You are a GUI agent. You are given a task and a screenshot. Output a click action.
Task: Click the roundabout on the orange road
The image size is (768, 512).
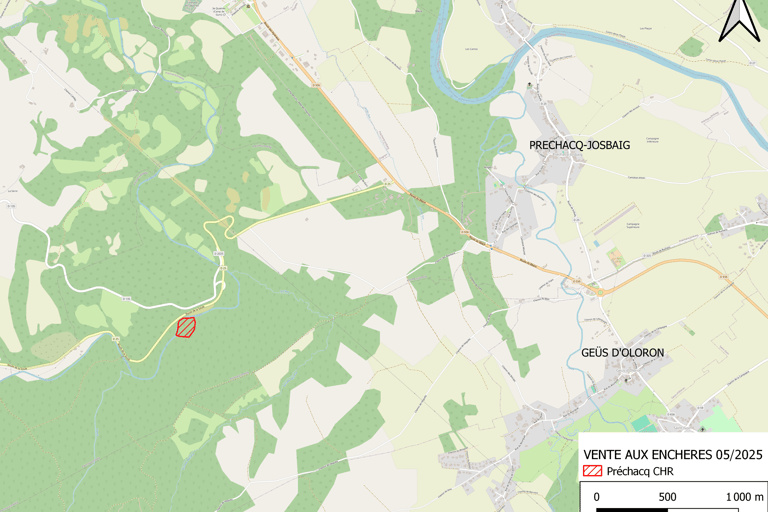[x=600, y=293]
